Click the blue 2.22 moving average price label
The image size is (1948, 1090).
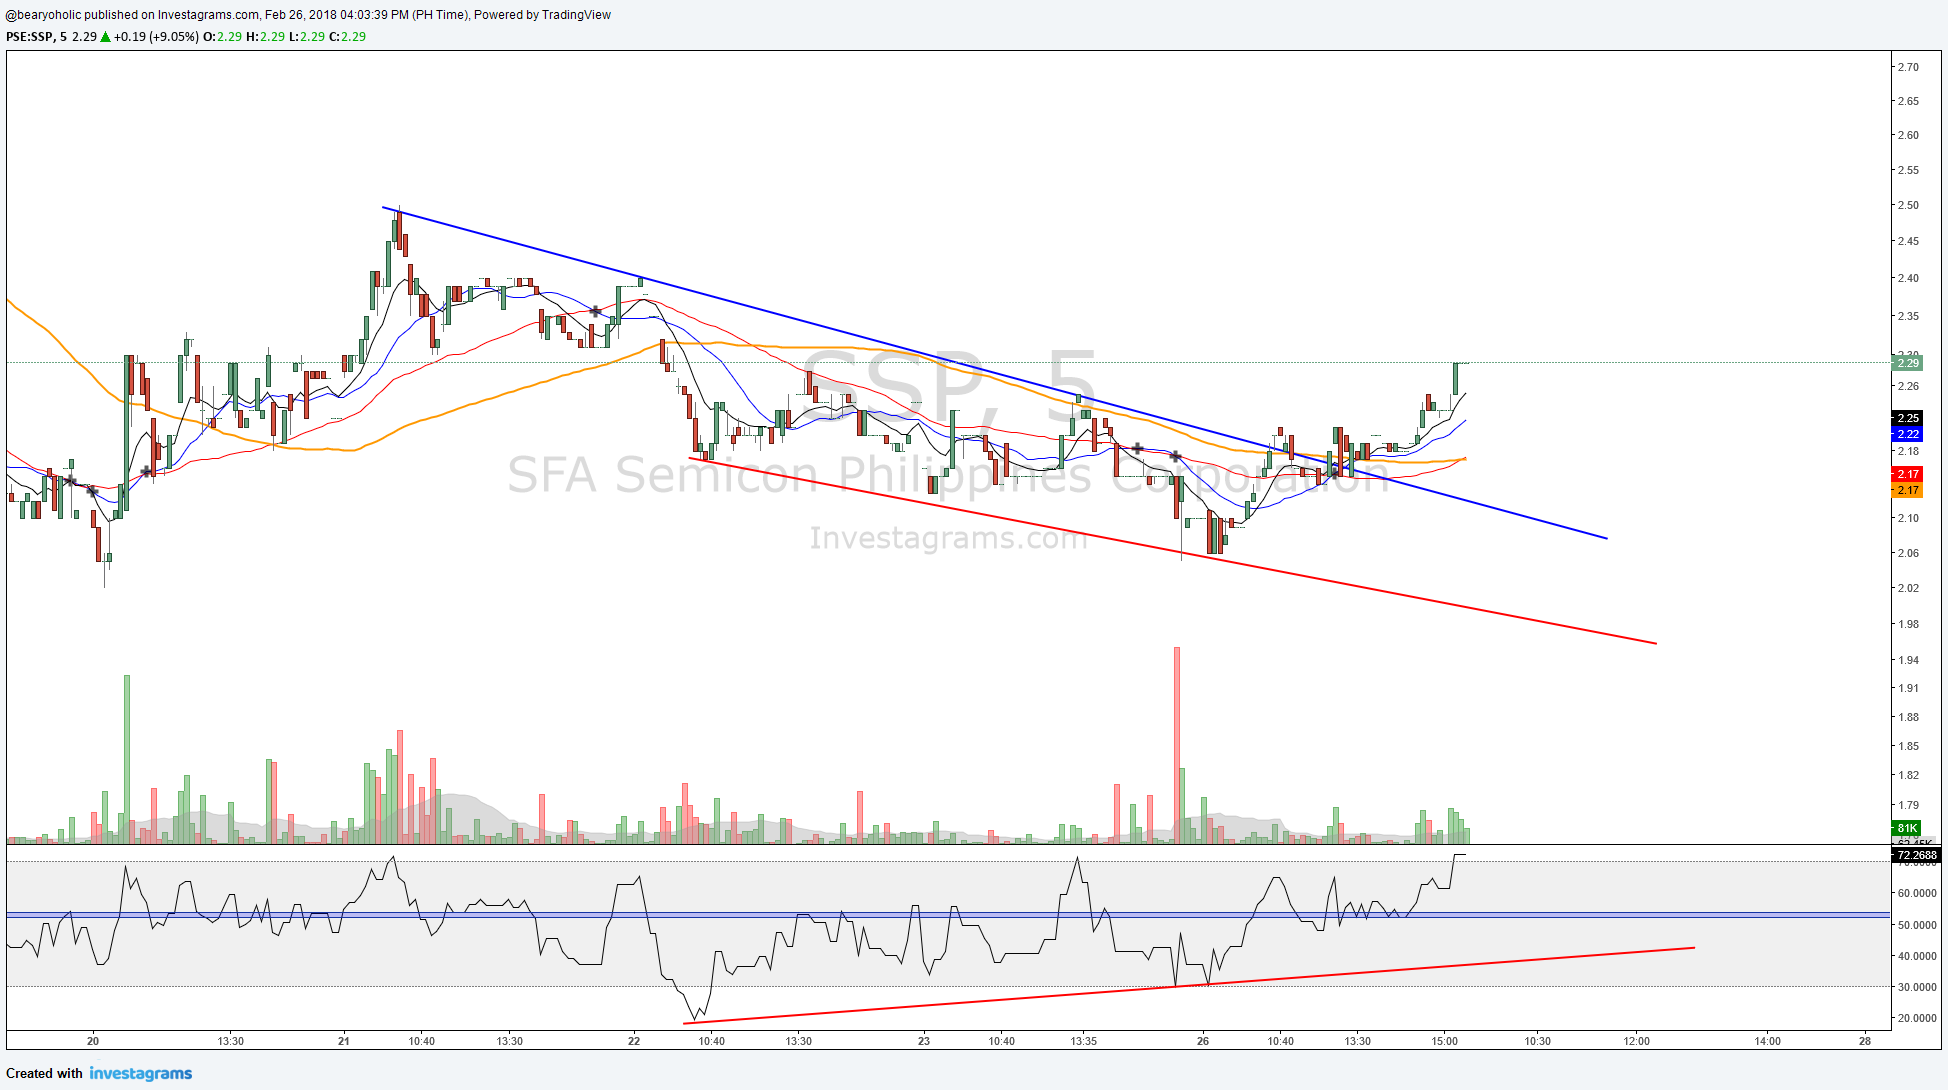[x=1909, y=434]
